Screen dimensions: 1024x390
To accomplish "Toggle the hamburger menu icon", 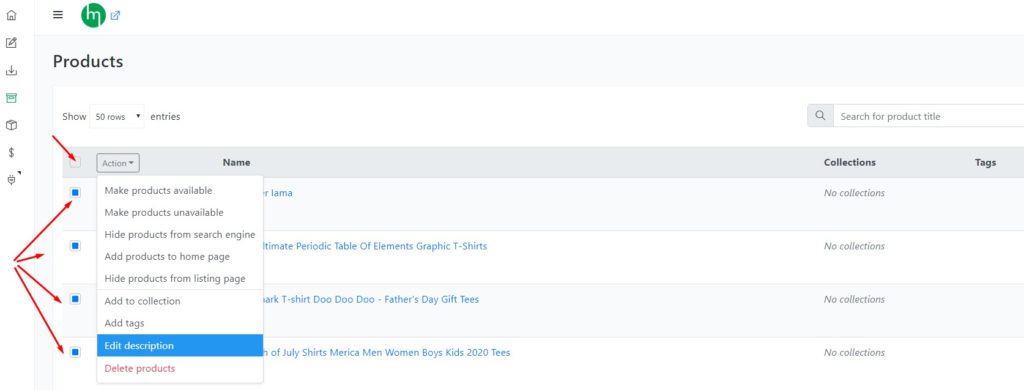I will 58,15.
